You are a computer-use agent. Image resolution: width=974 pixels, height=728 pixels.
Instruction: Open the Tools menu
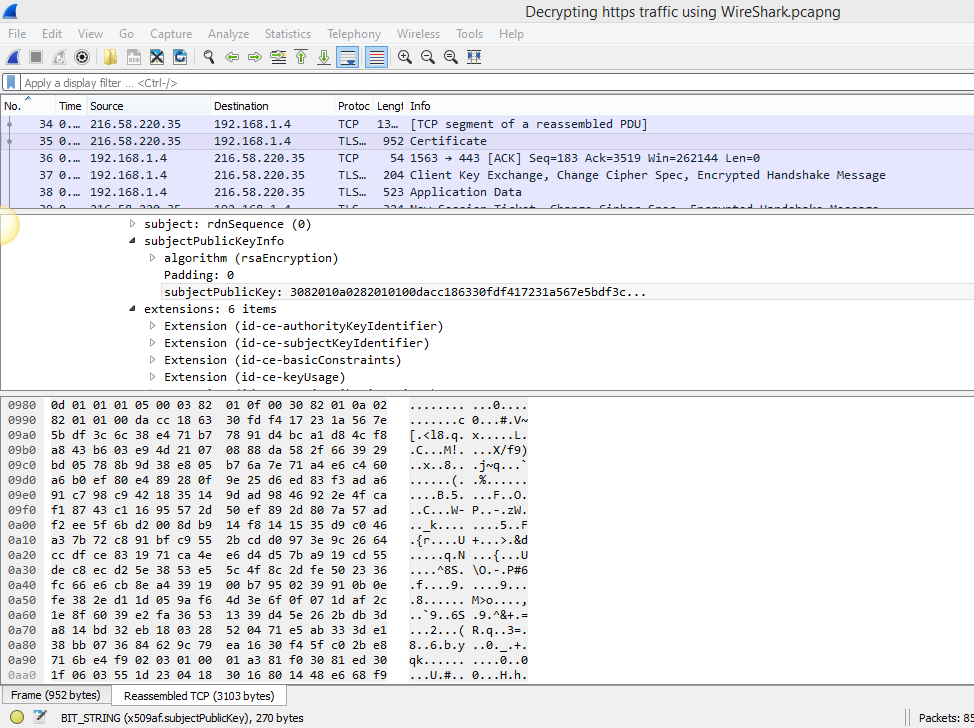coord(469,34)
